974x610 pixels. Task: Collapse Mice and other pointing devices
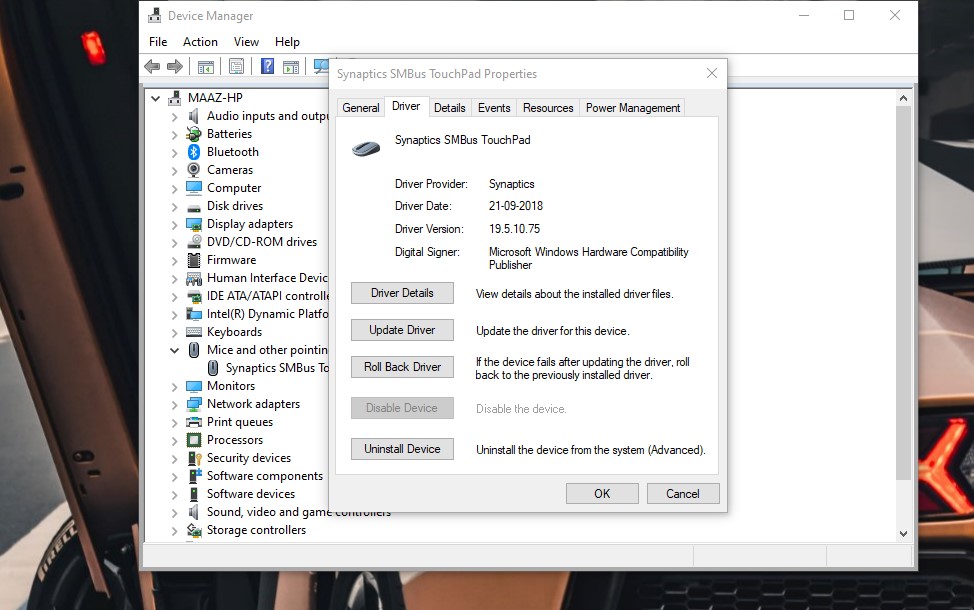[175, 350]
